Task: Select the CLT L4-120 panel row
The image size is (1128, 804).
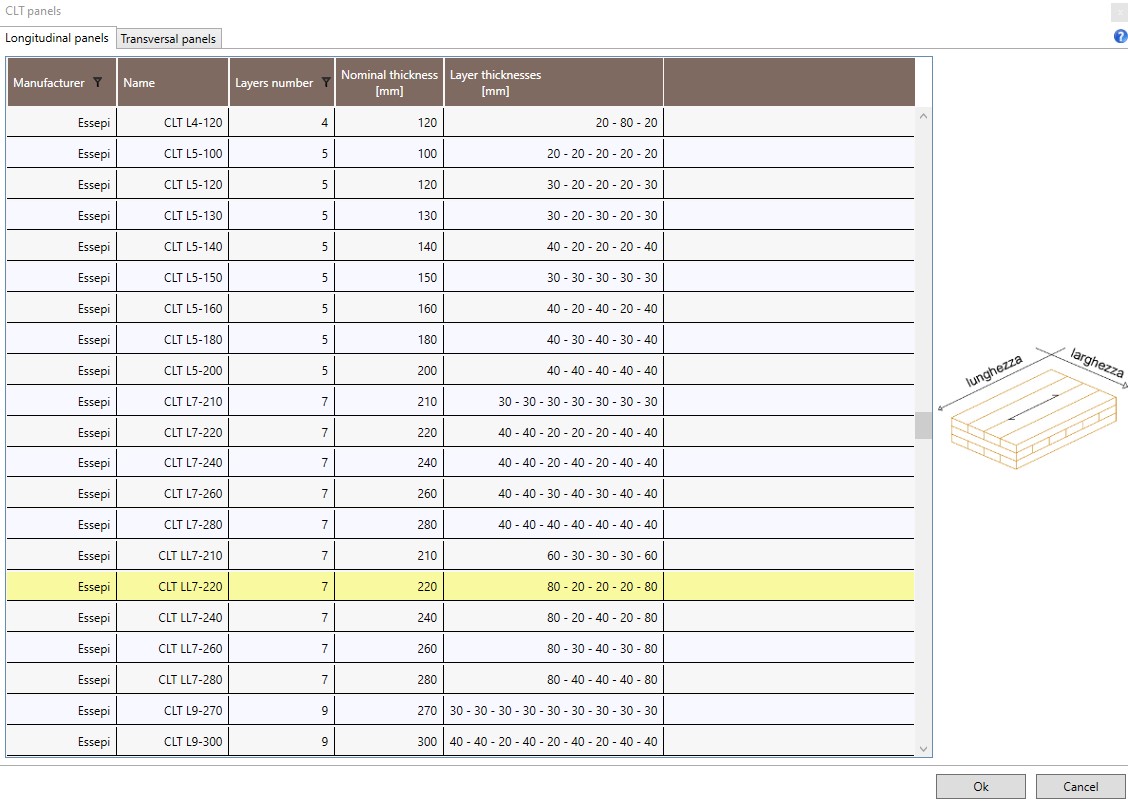Action: point(461,123)
